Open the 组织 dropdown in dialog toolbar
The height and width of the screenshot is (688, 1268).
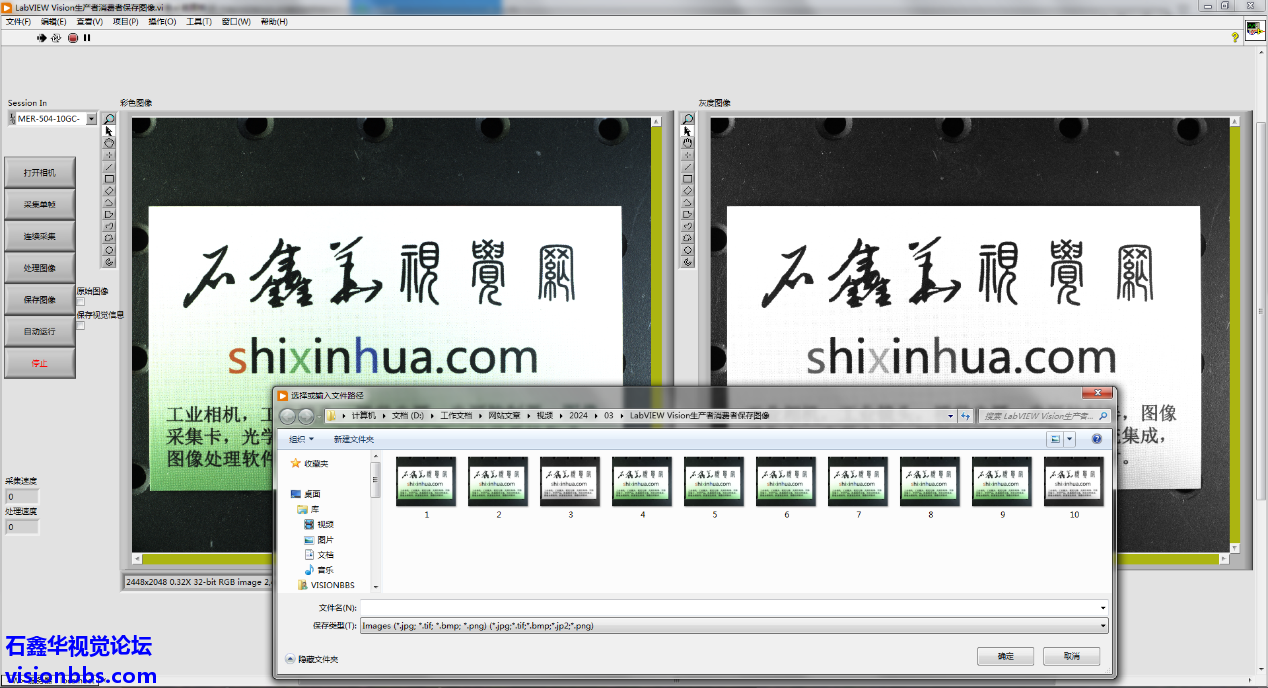(301, 439)
